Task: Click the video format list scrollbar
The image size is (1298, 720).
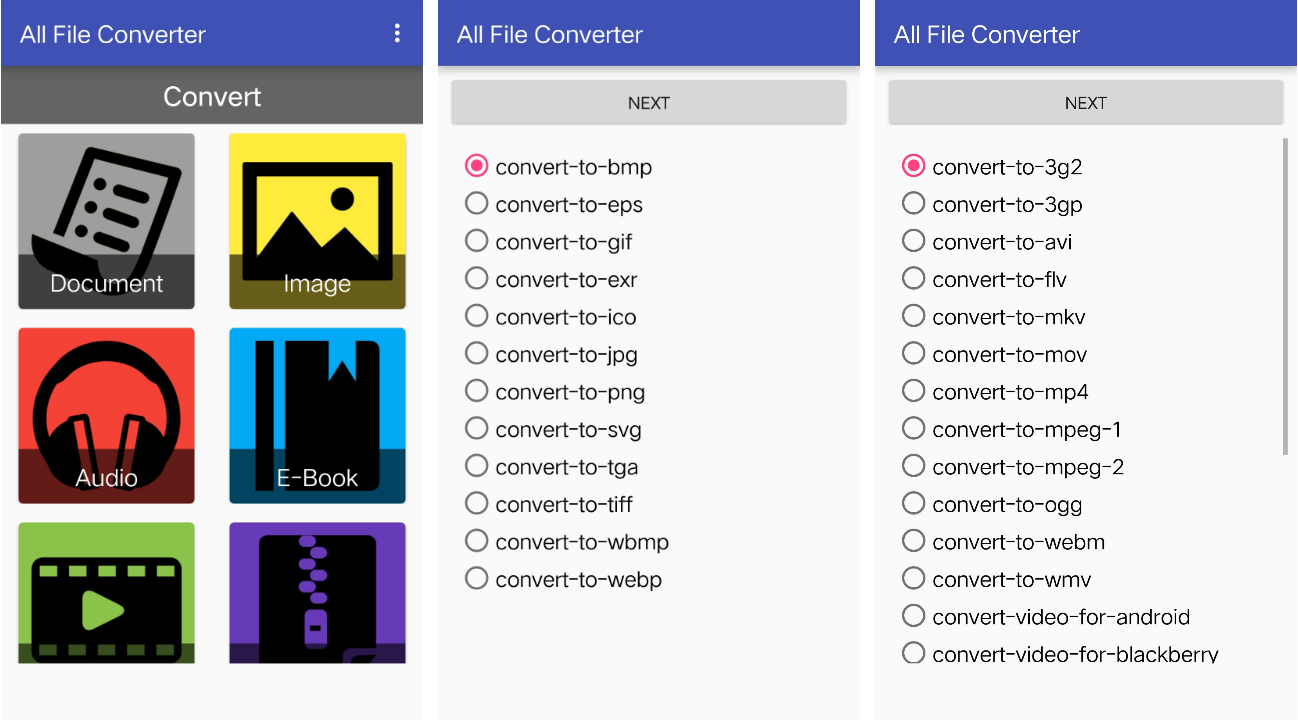Action: 1286,296
